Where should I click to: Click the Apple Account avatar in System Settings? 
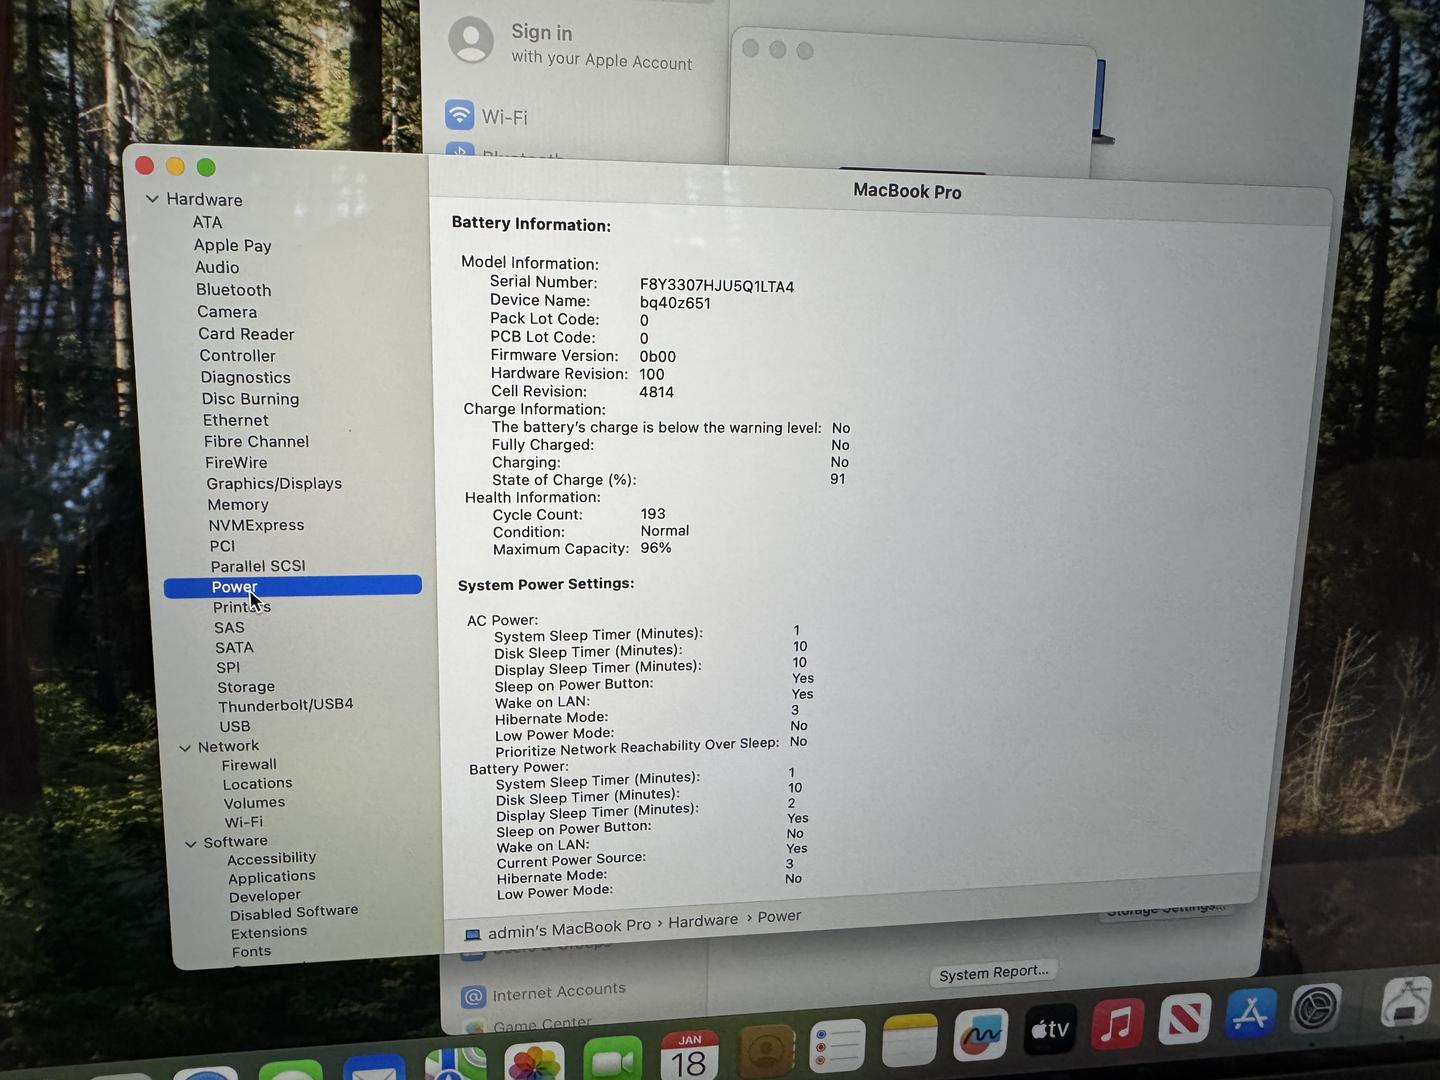coord(471,40)
